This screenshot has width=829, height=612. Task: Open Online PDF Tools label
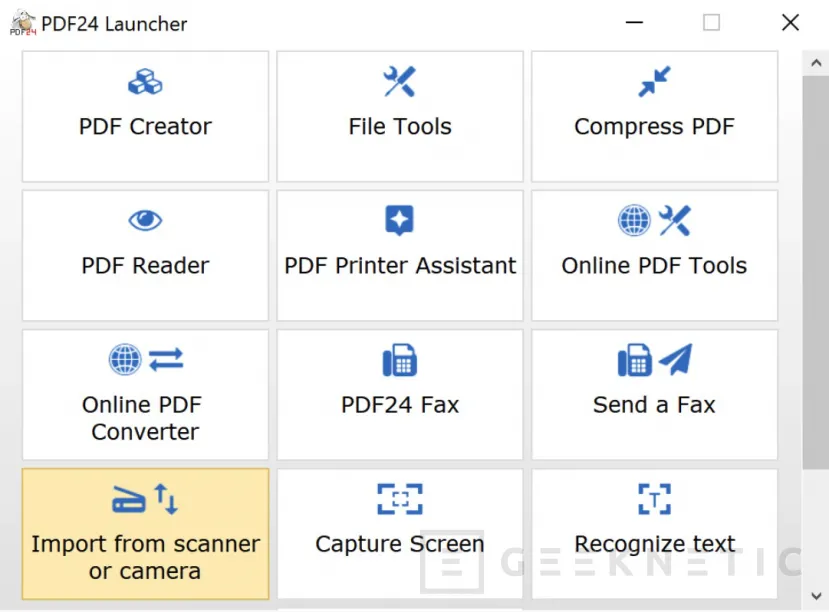655,266
